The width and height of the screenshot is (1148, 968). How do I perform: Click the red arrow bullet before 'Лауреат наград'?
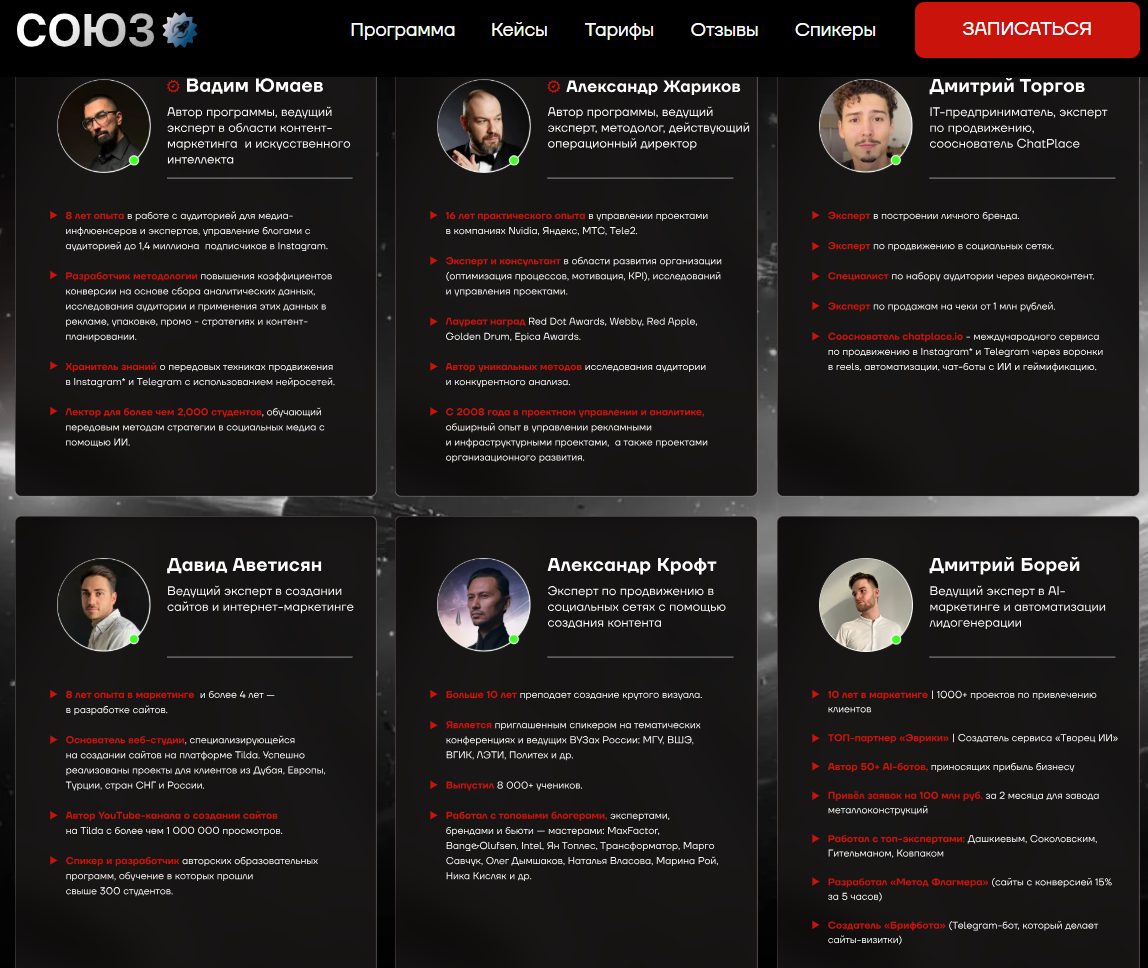(x=433, y=321)
